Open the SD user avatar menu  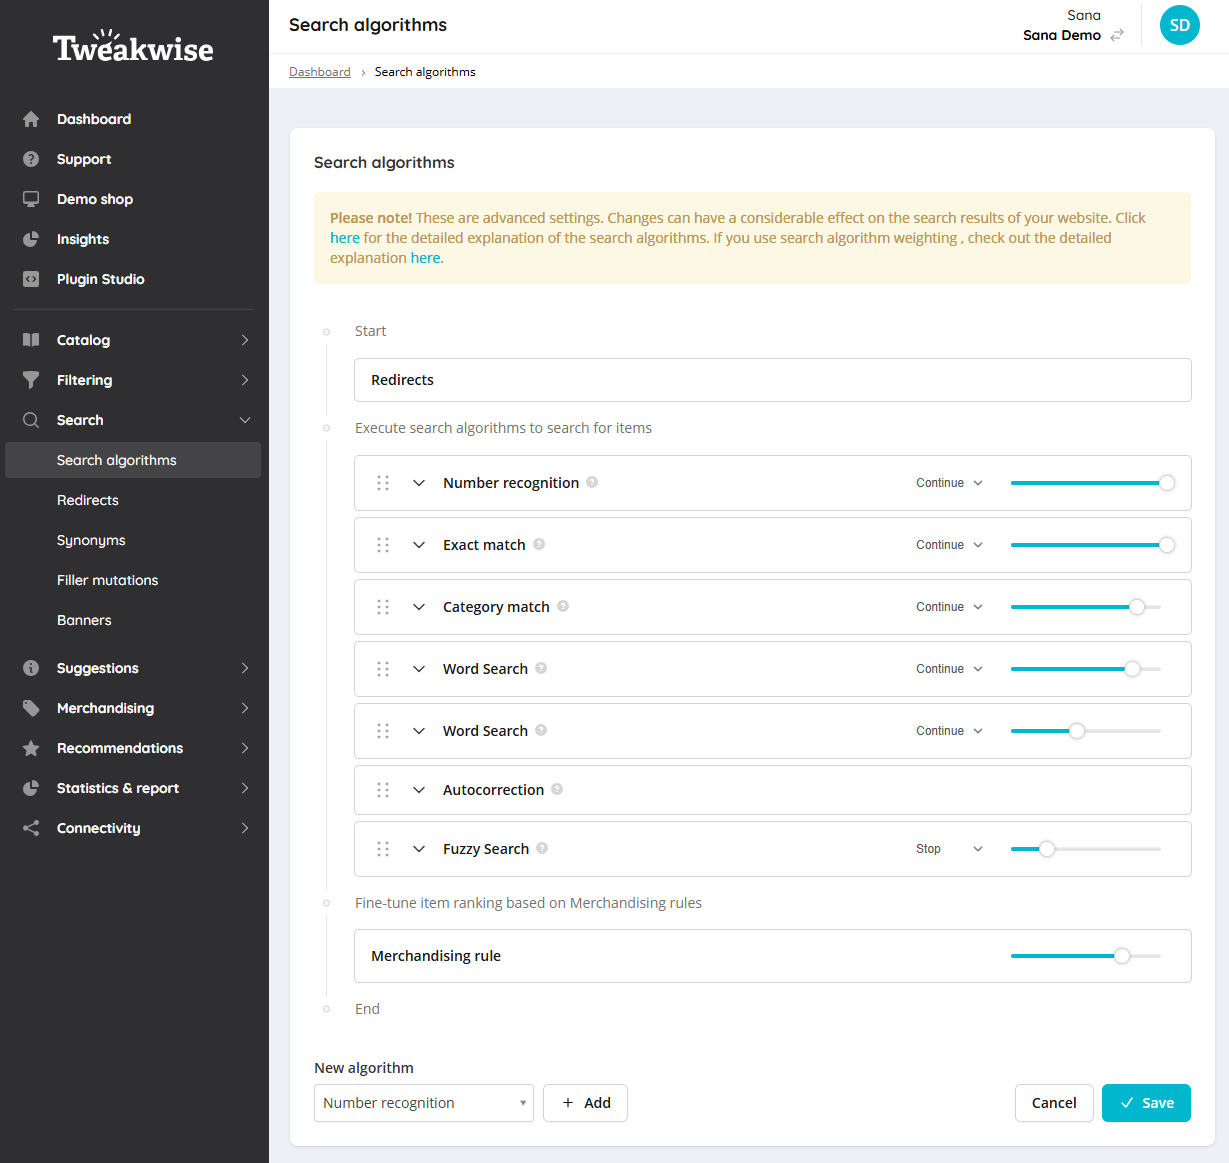click(x=1180, y=26)
